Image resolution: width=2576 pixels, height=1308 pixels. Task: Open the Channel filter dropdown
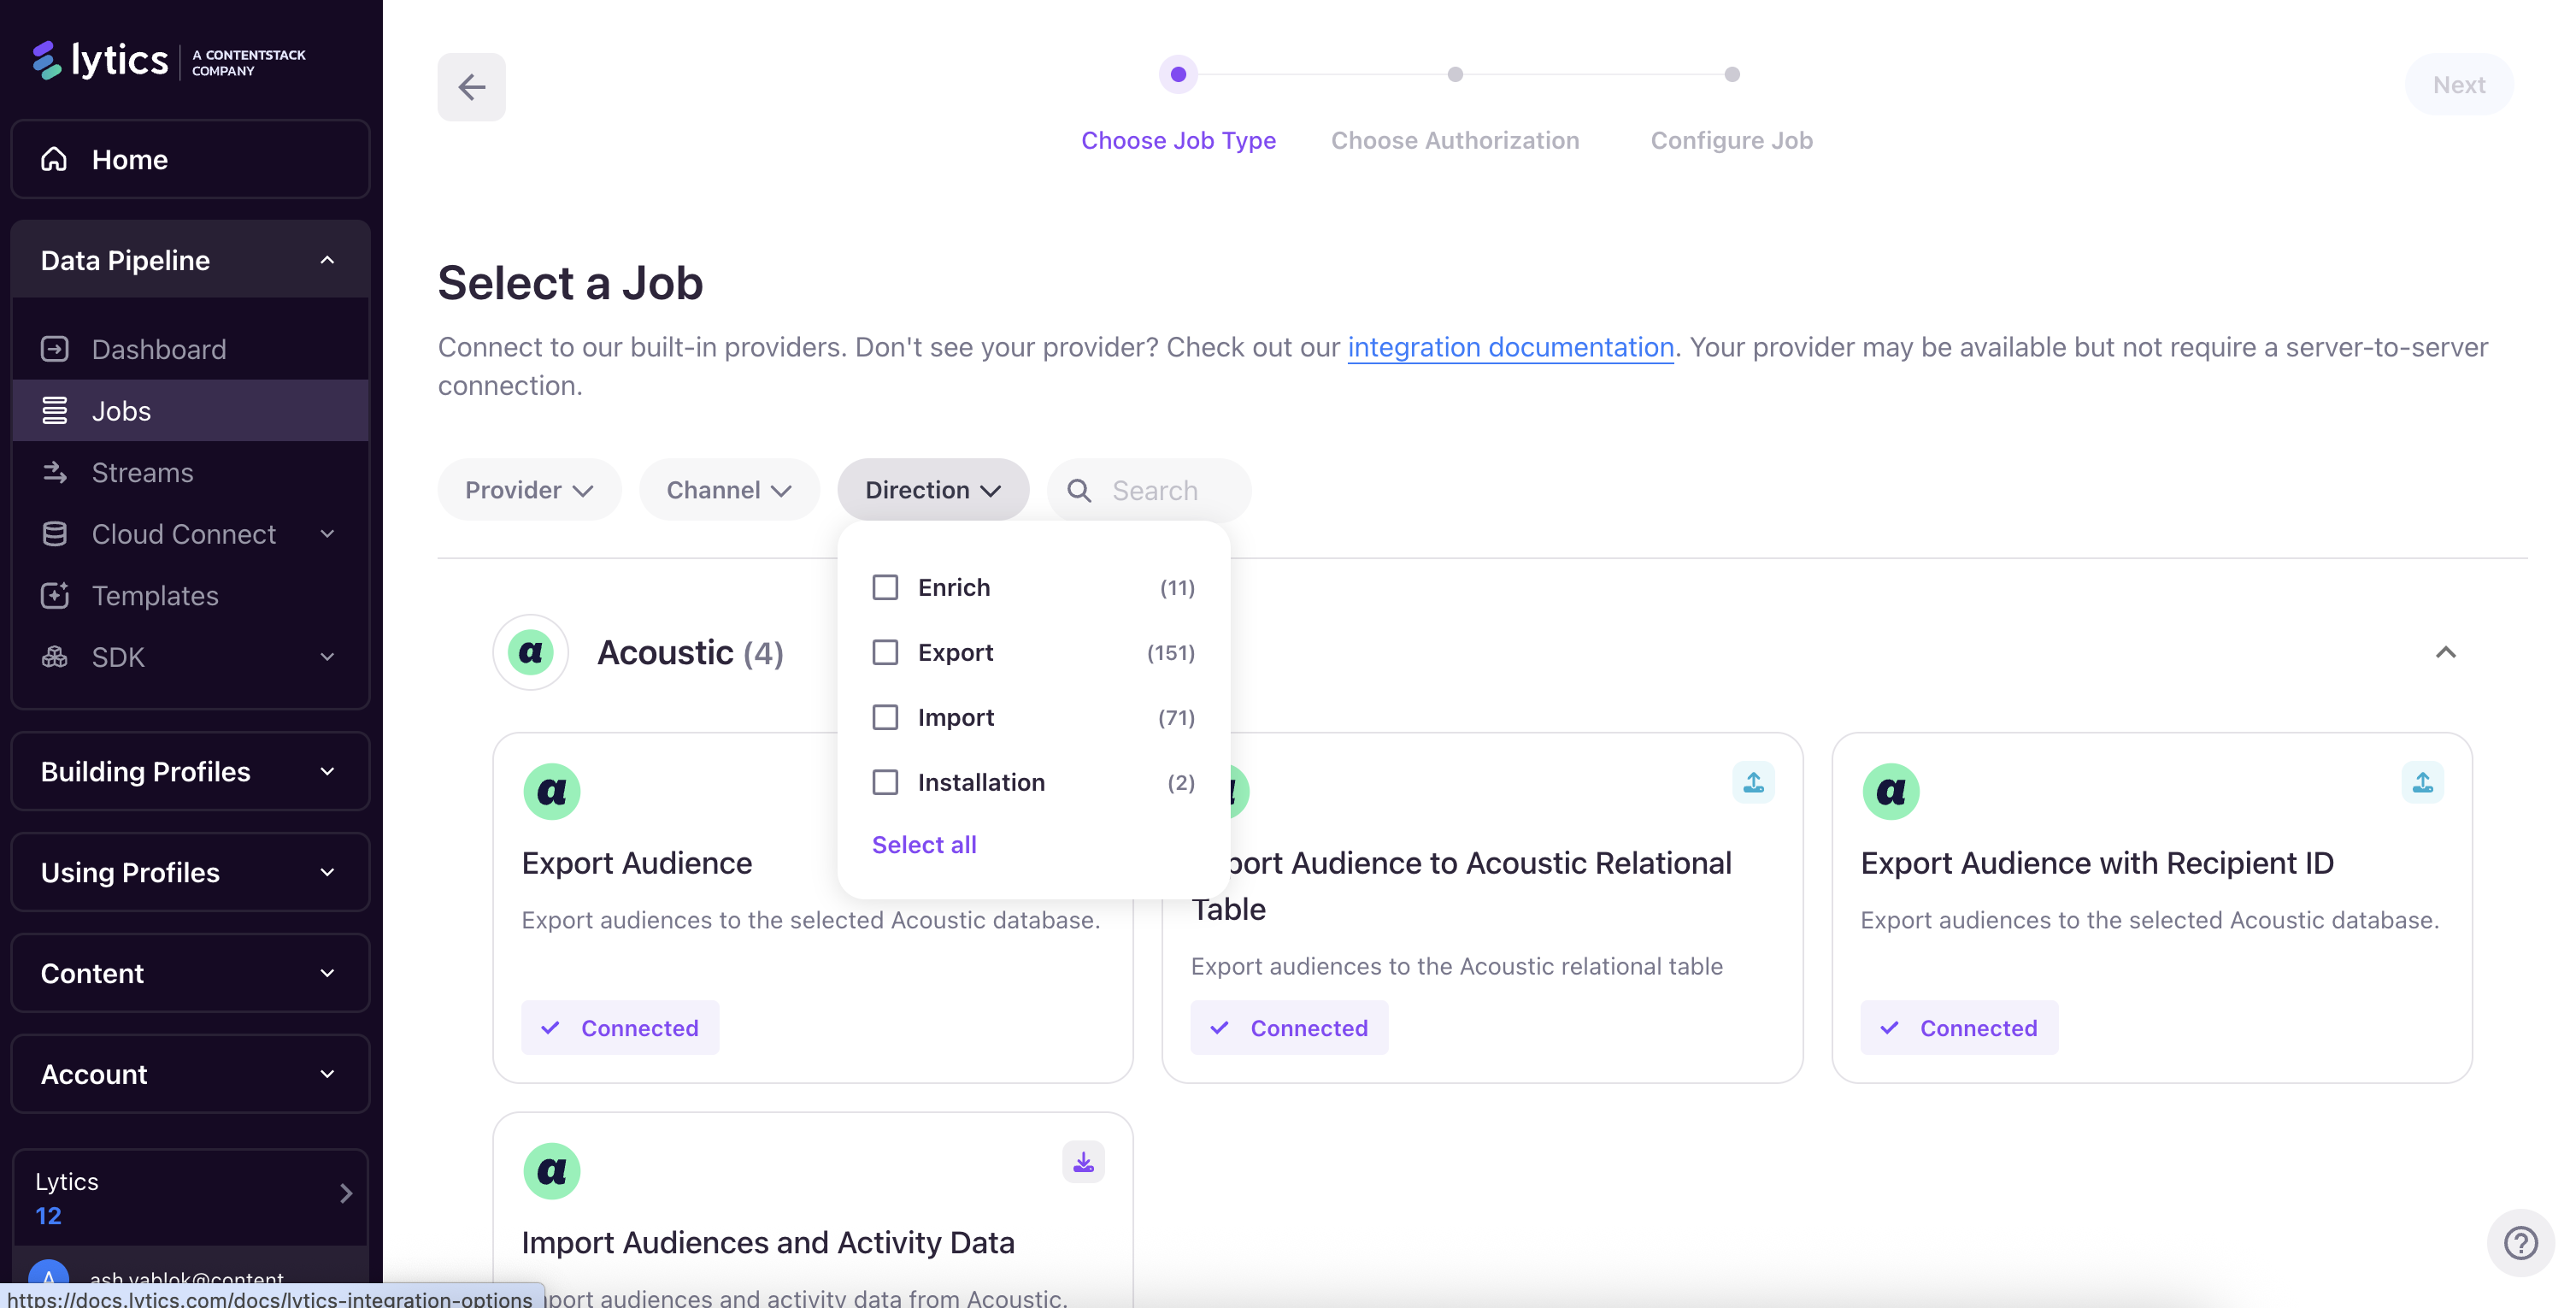(x=729, y=490)
